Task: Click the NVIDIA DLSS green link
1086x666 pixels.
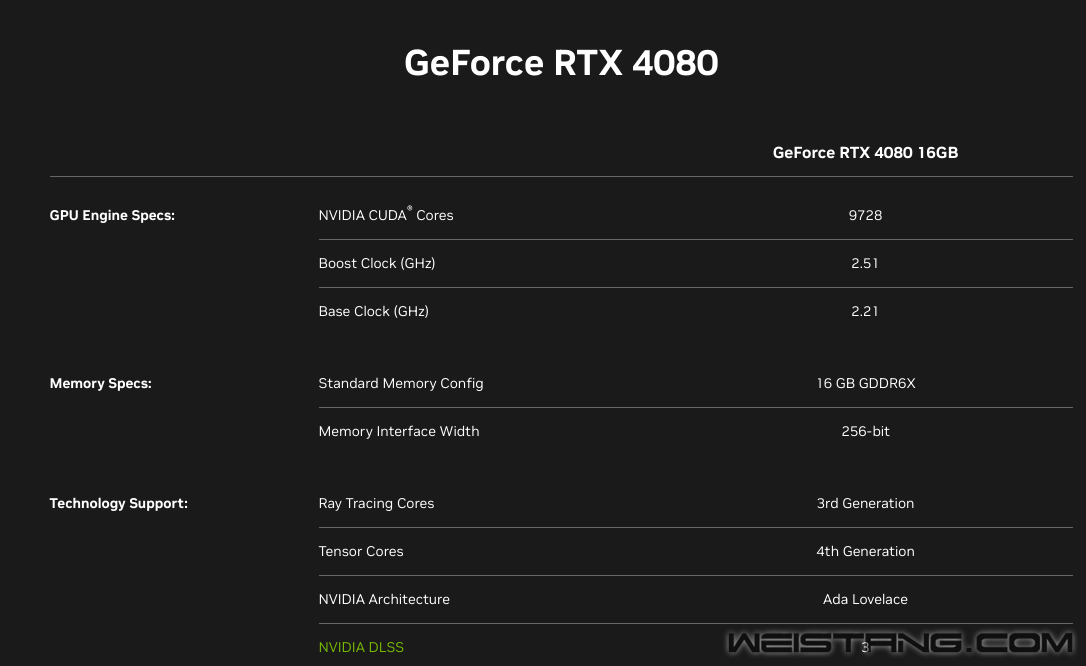Action: (361, 647)
